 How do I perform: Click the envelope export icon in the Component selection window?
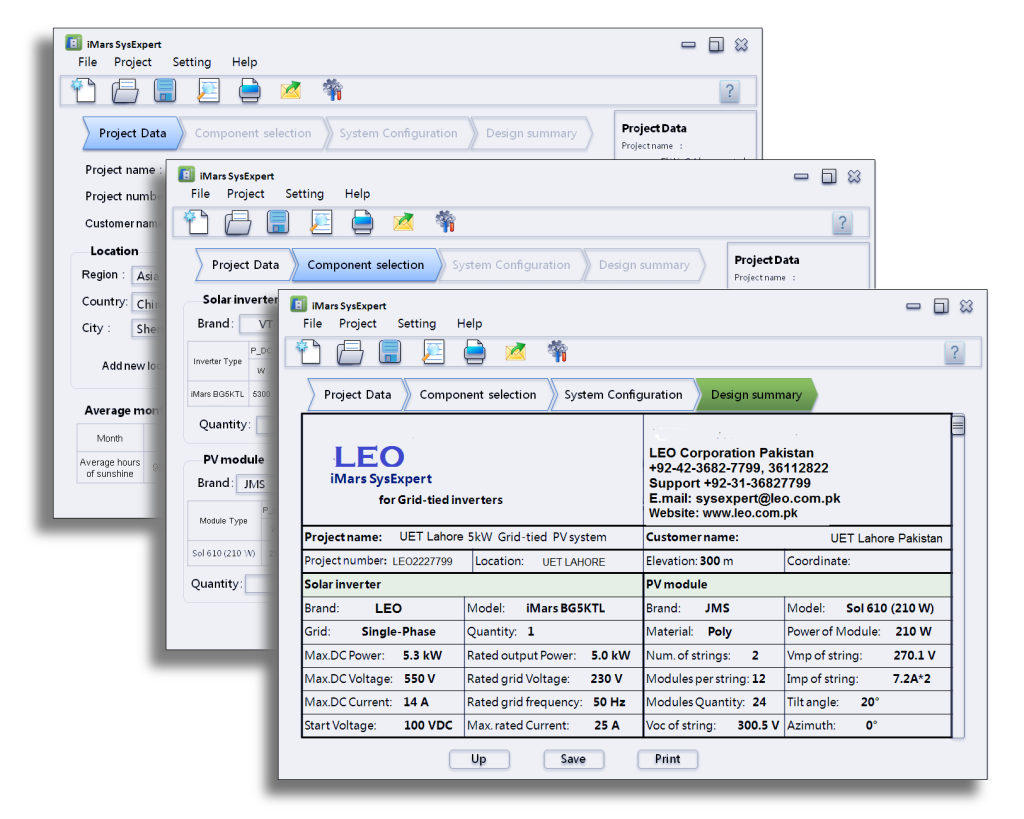(x=404, y=222)
